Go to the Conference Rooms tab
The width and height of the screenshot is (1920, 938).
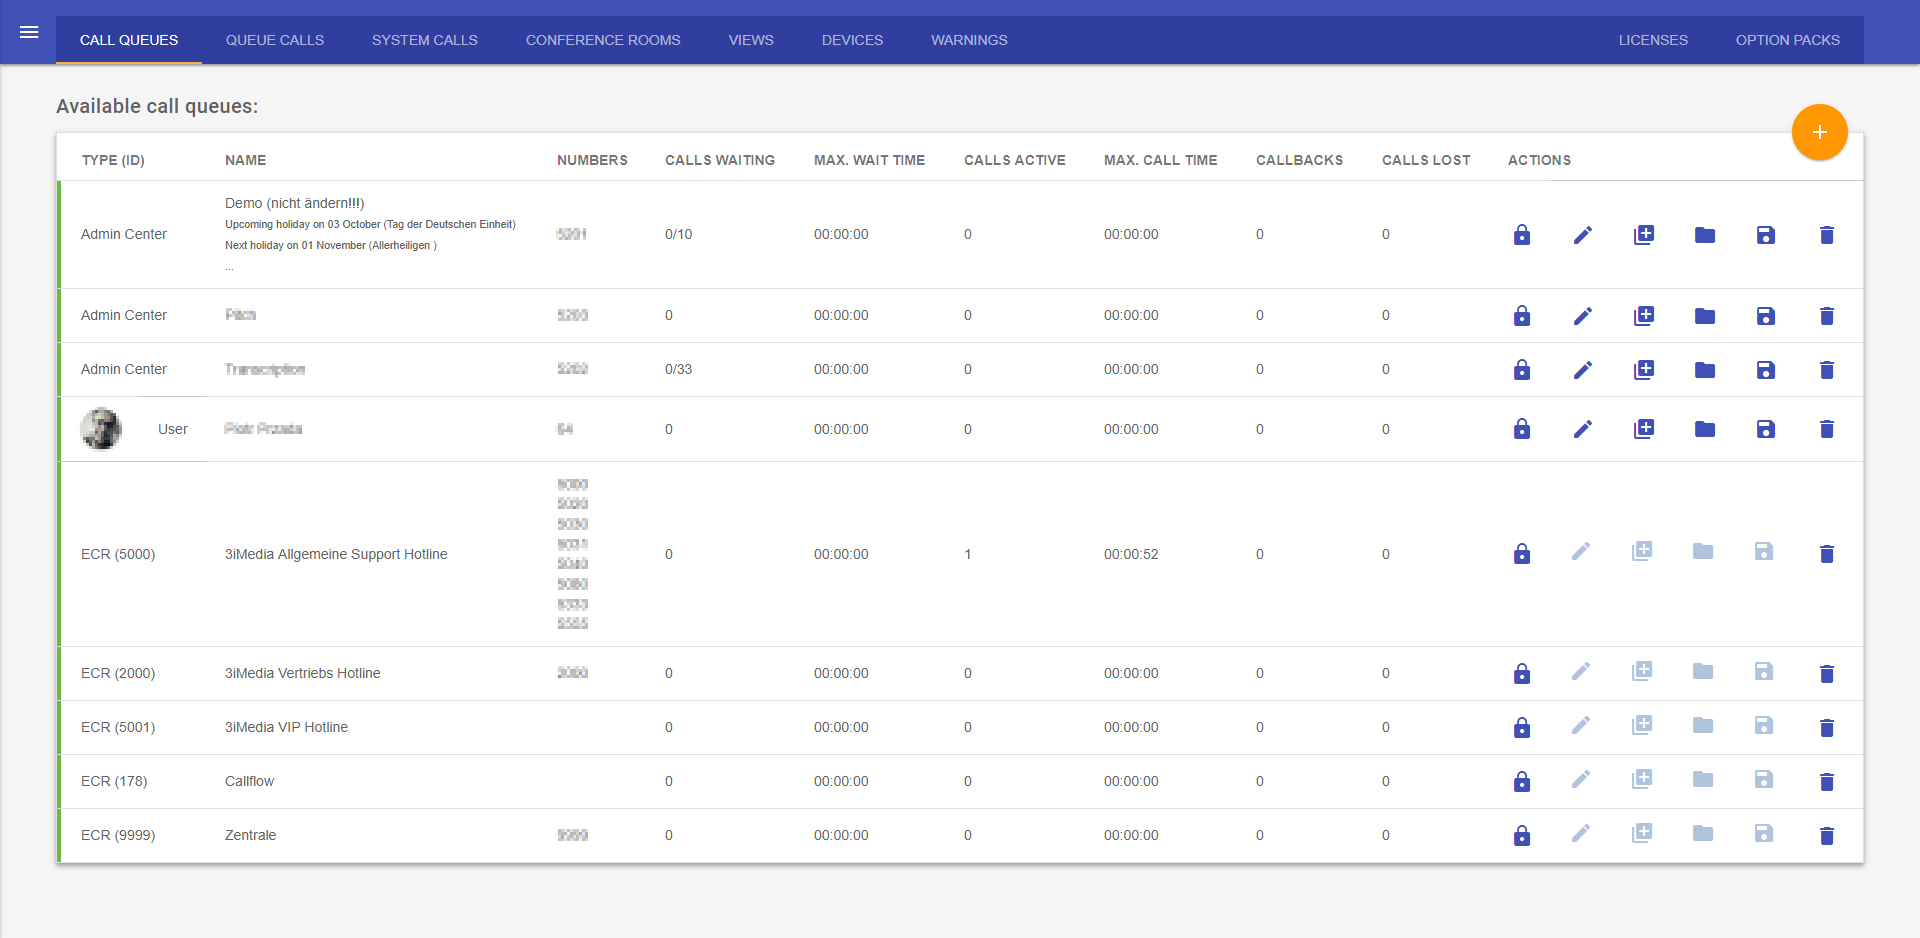(x=602, y=40)
